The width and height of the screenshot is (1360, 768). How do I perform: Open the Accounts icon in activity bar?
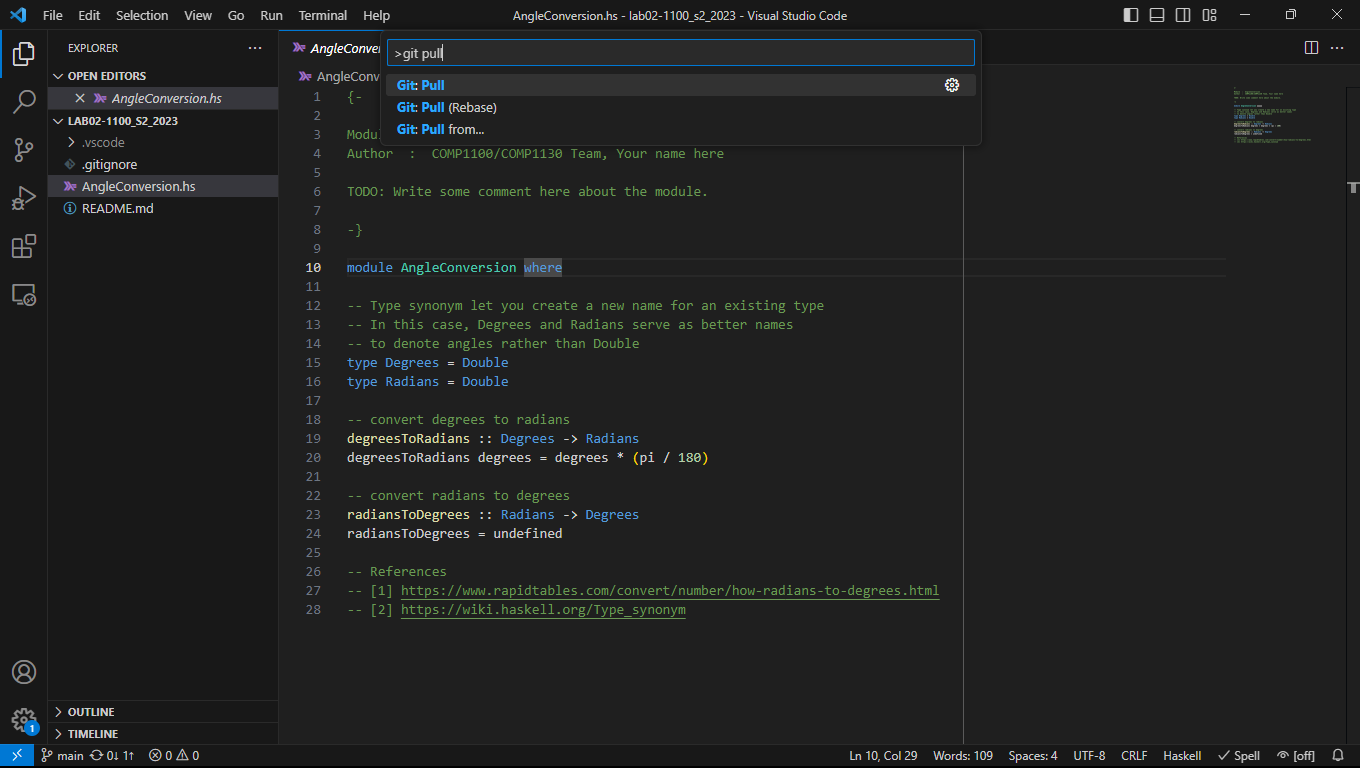(x=24, y=672)
